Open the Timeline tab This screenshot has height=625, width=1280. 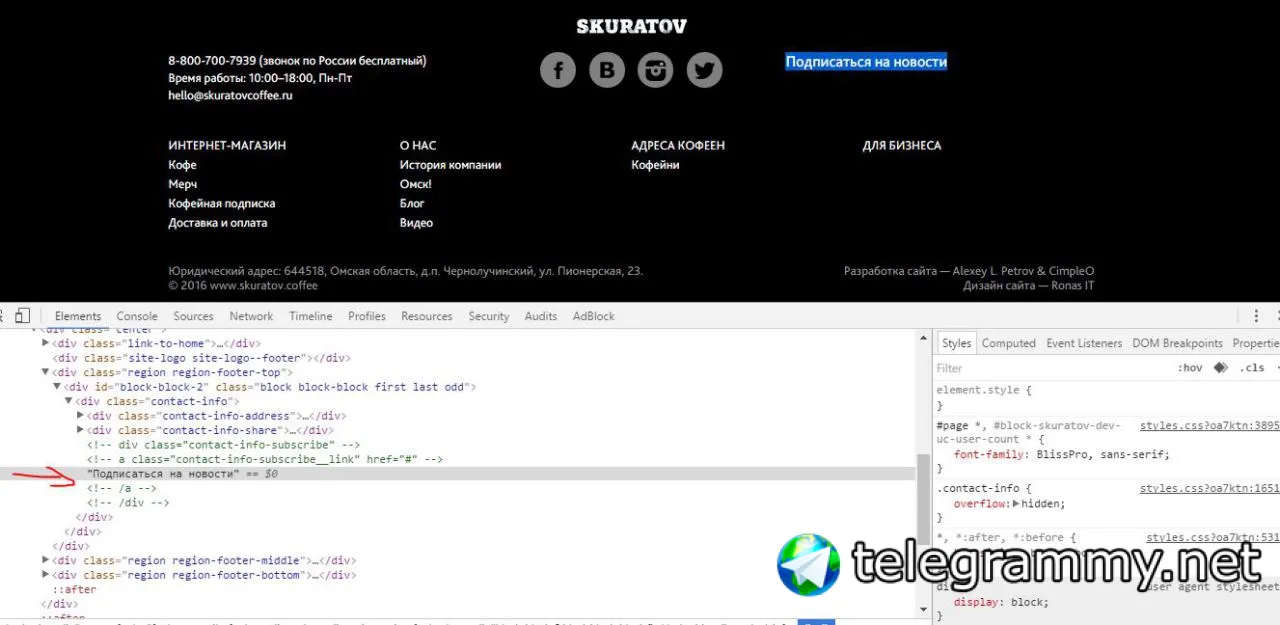[x=311, y=316]
